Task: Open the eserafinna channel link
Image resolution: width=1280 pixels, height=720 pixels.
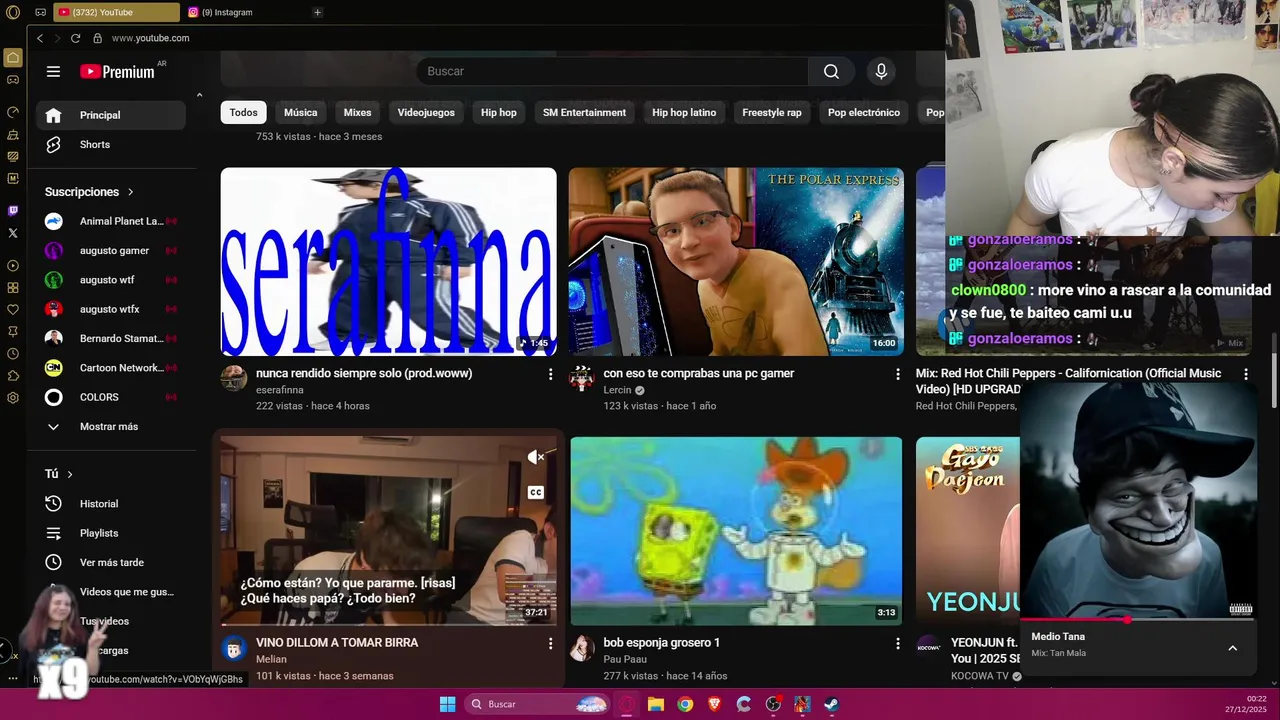Action: click(279, 390)
